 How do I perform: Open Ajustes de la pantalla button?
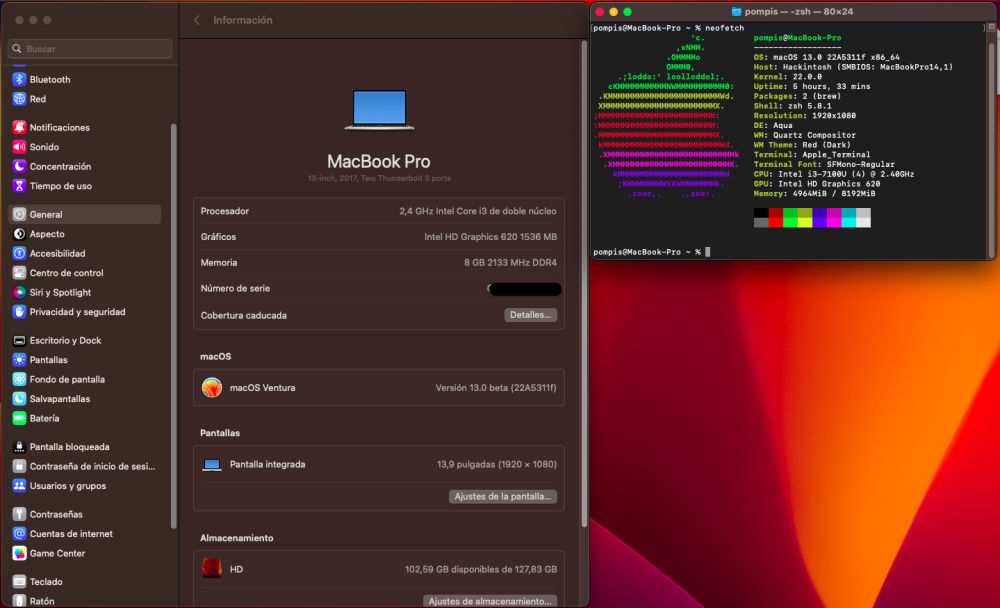coord(503,496)
